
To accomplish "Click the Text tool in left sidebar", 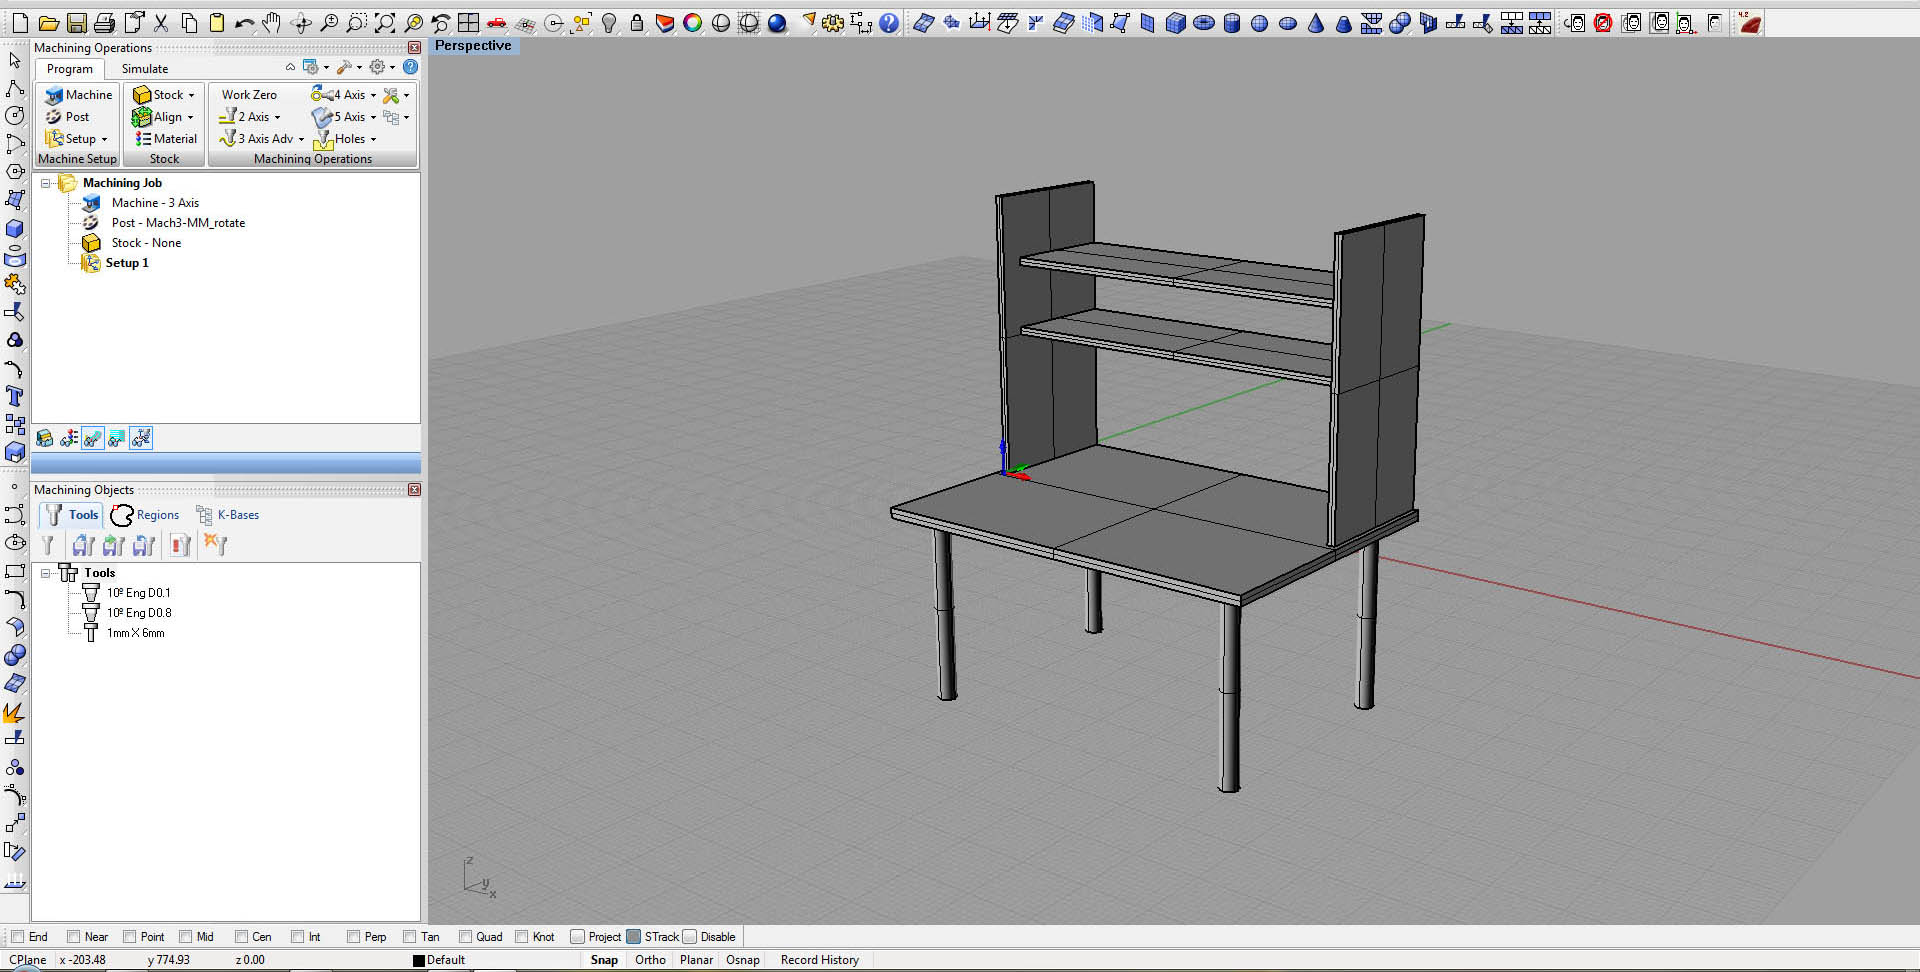I will [x=15, y=396].
